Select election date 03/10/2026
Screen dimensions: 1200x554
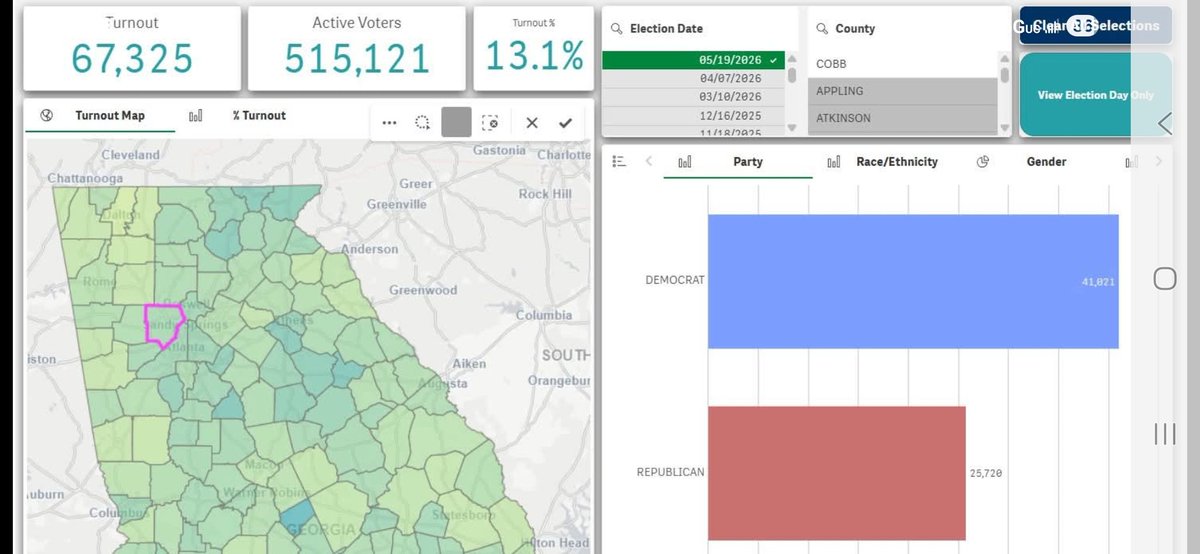click(692, 97)
